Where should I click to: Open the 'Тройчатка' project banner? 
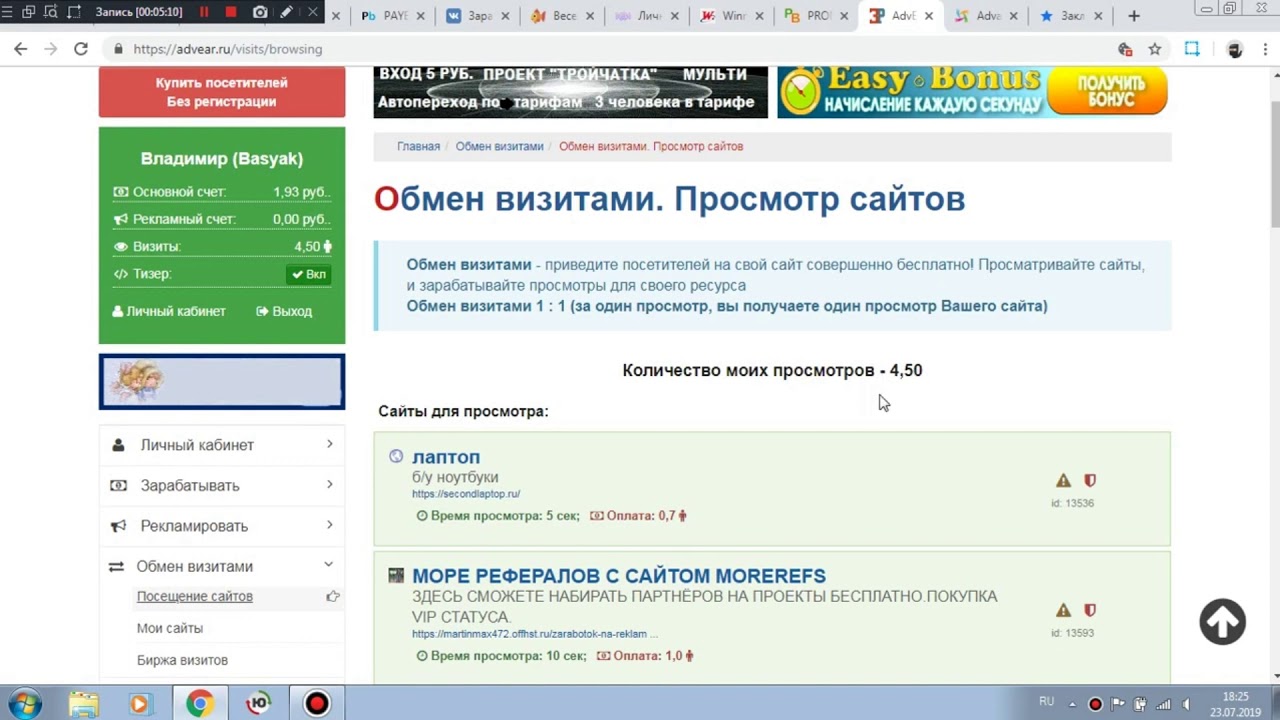tap(570, 92)
